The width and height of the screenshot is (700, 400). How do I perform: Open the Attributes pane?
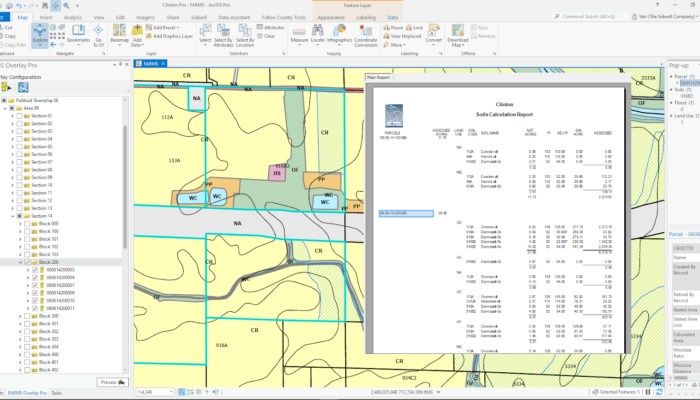coord(271,28)
